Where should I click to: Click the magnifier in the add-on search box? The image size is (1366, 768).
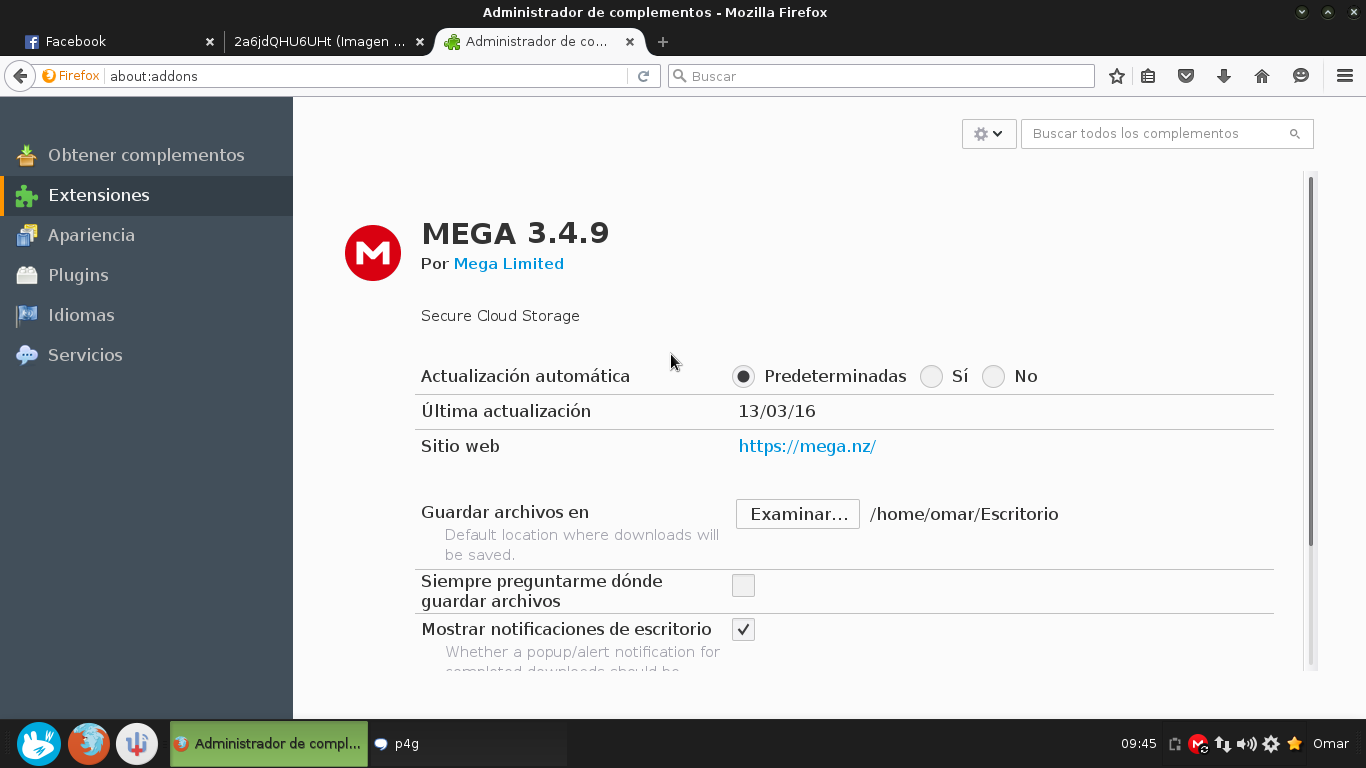click(x=1295, y=134)
